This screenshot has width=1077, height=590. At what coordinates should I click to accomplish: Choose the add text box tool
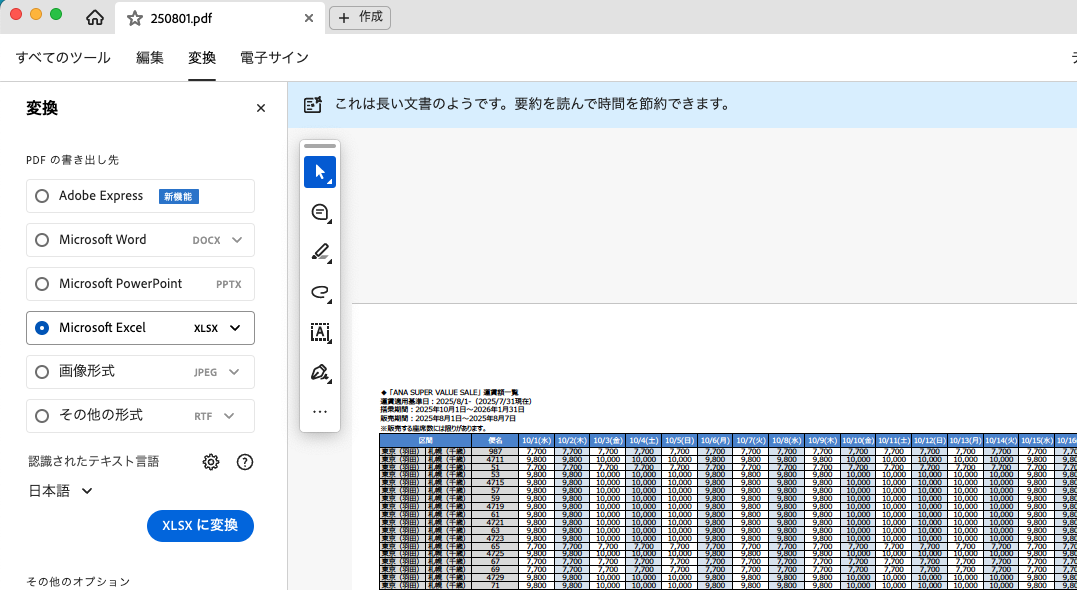pos(320,332)
